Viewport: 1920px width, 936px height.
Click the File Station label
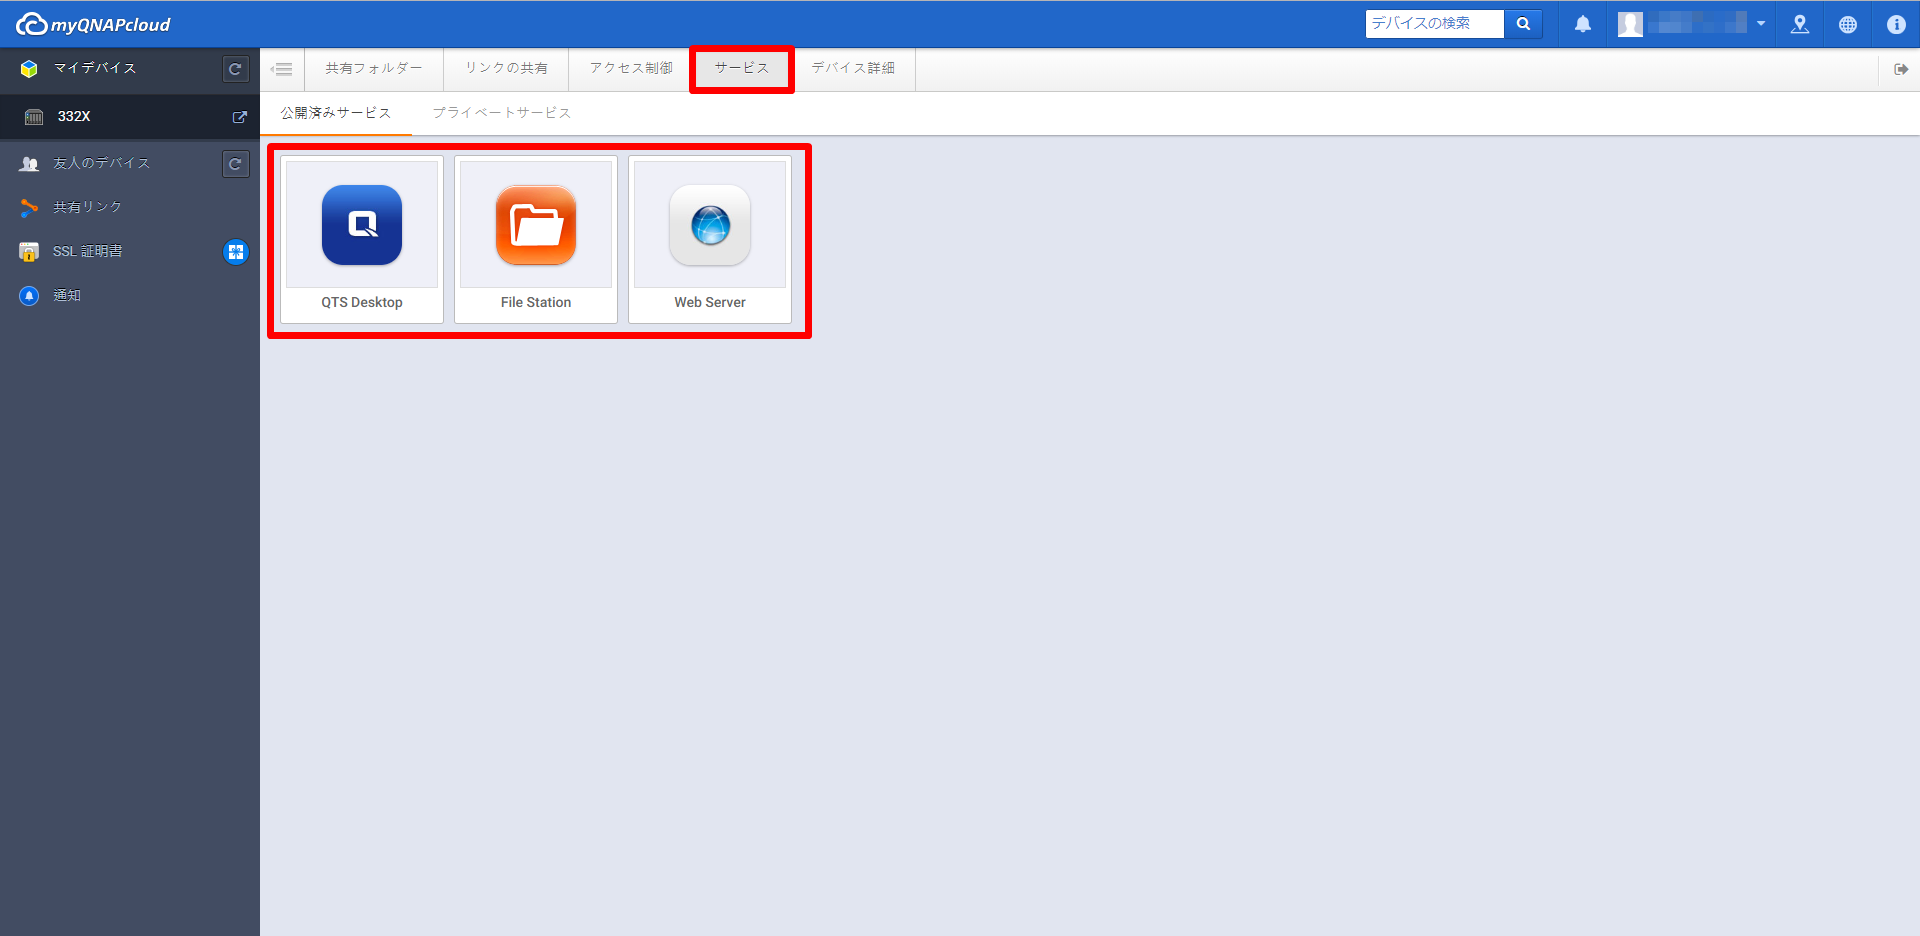pyautogui.click(x=536, y=302)
